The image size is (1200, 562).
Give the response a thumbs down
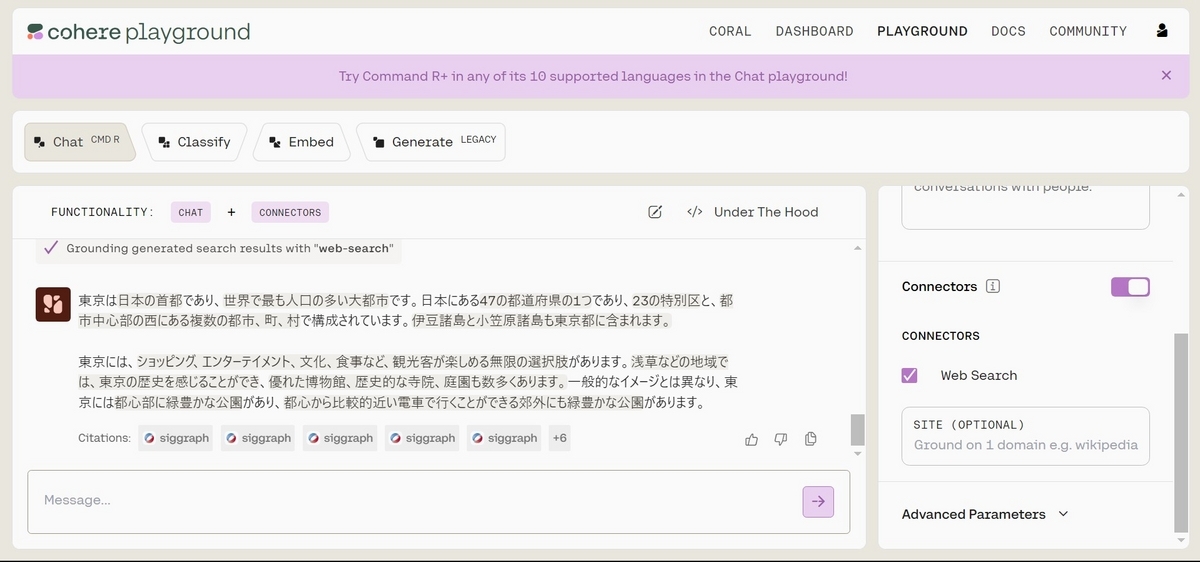(x=781, y=439)
